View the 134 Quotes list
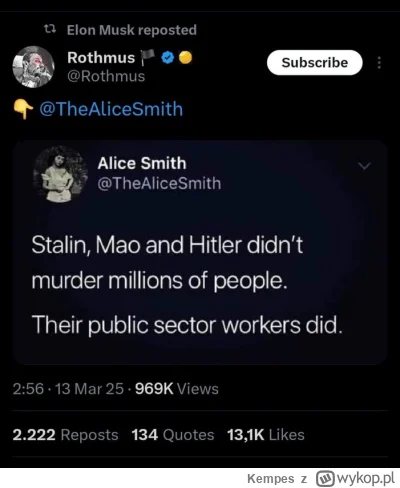 coord(173,435)
